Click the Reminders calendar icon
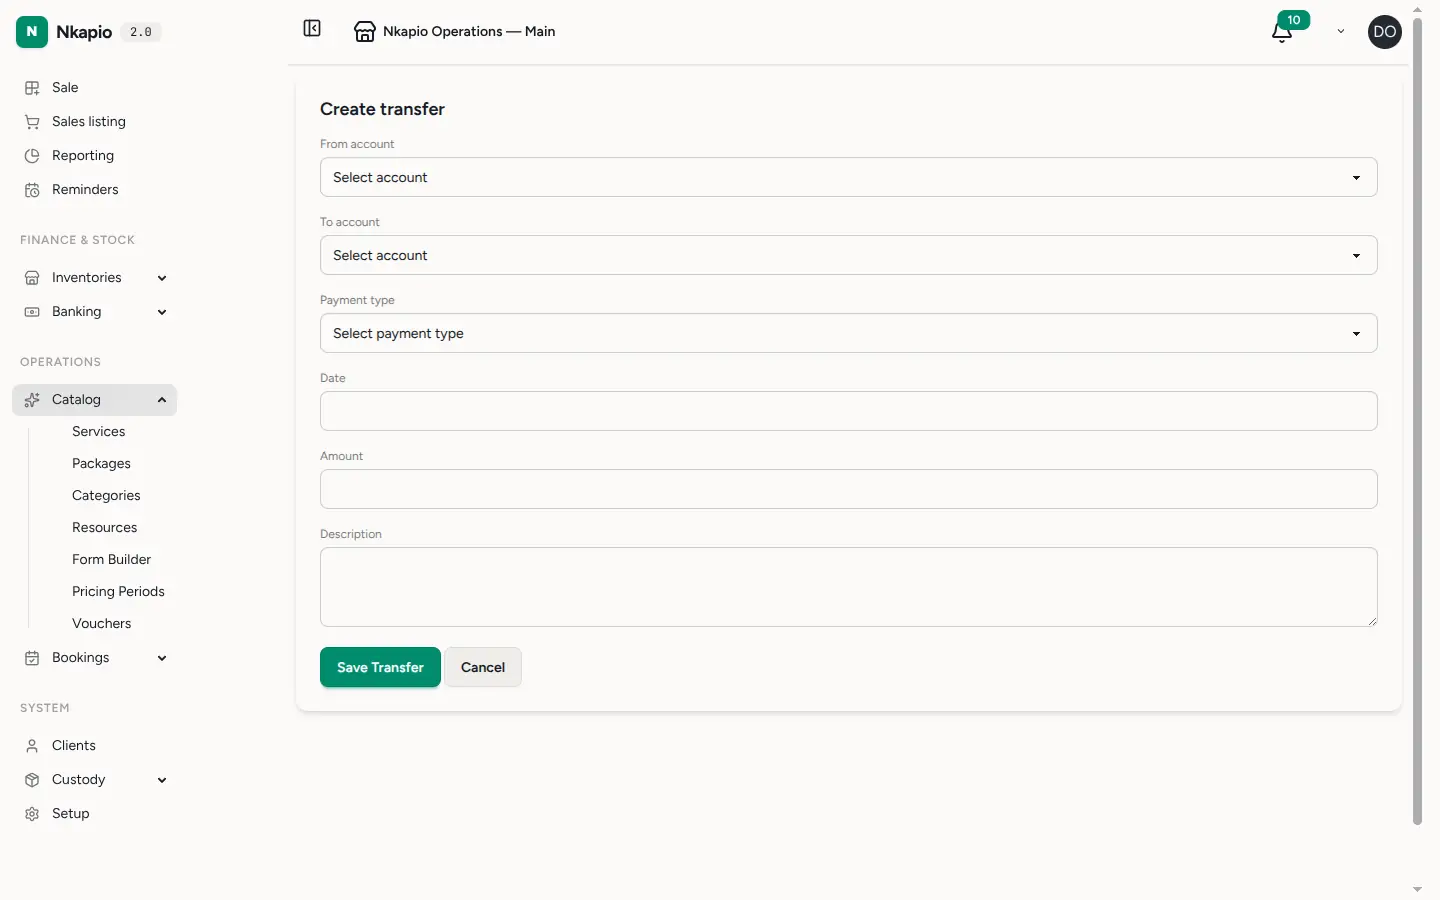This screenshot has height=900, width=1440. click(32, 190)
